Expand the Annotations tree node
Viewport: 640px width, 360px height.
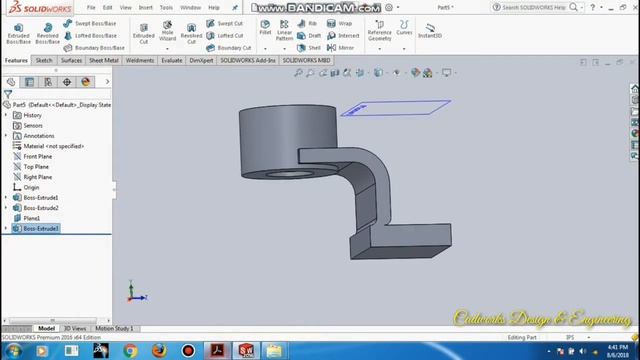point(6,136)
